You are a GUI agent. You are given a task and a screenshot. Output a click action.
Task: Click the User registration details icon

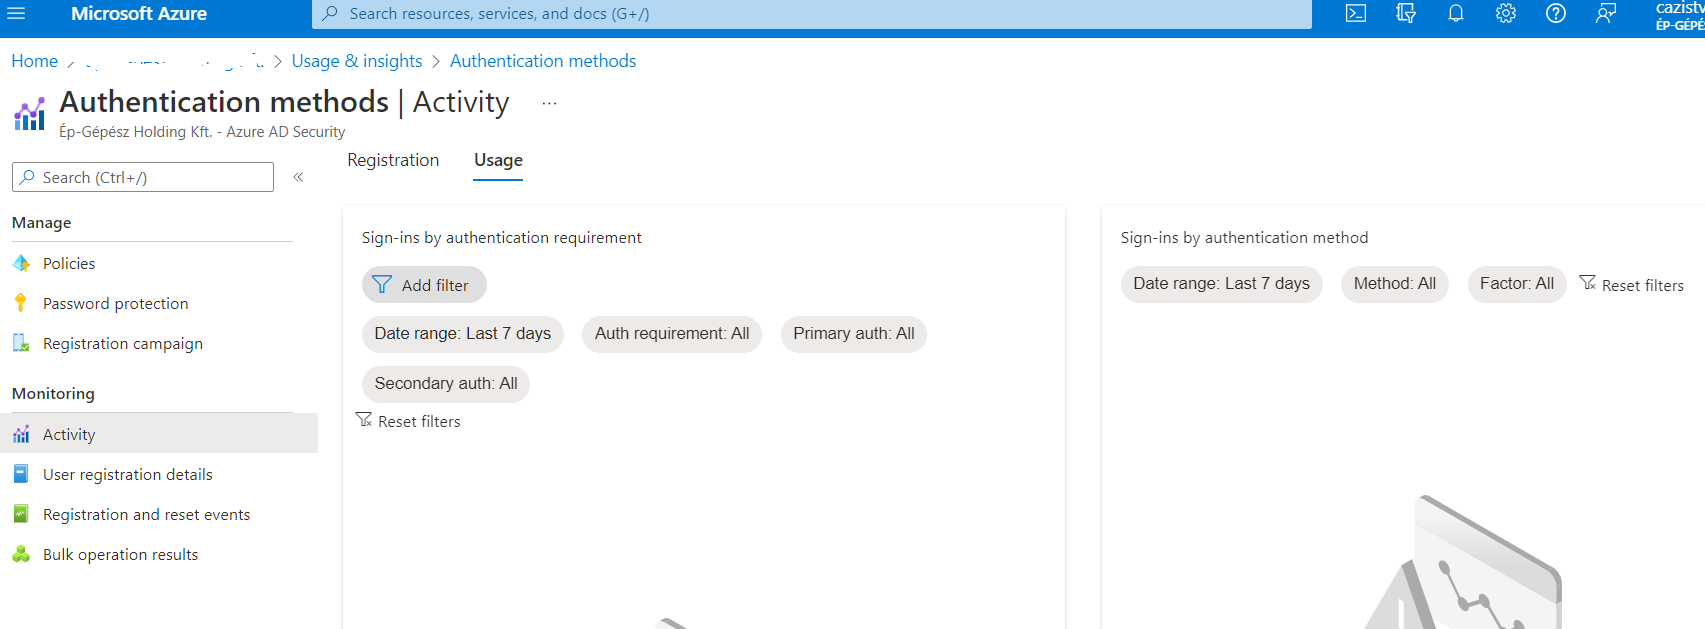coord(21,474)
